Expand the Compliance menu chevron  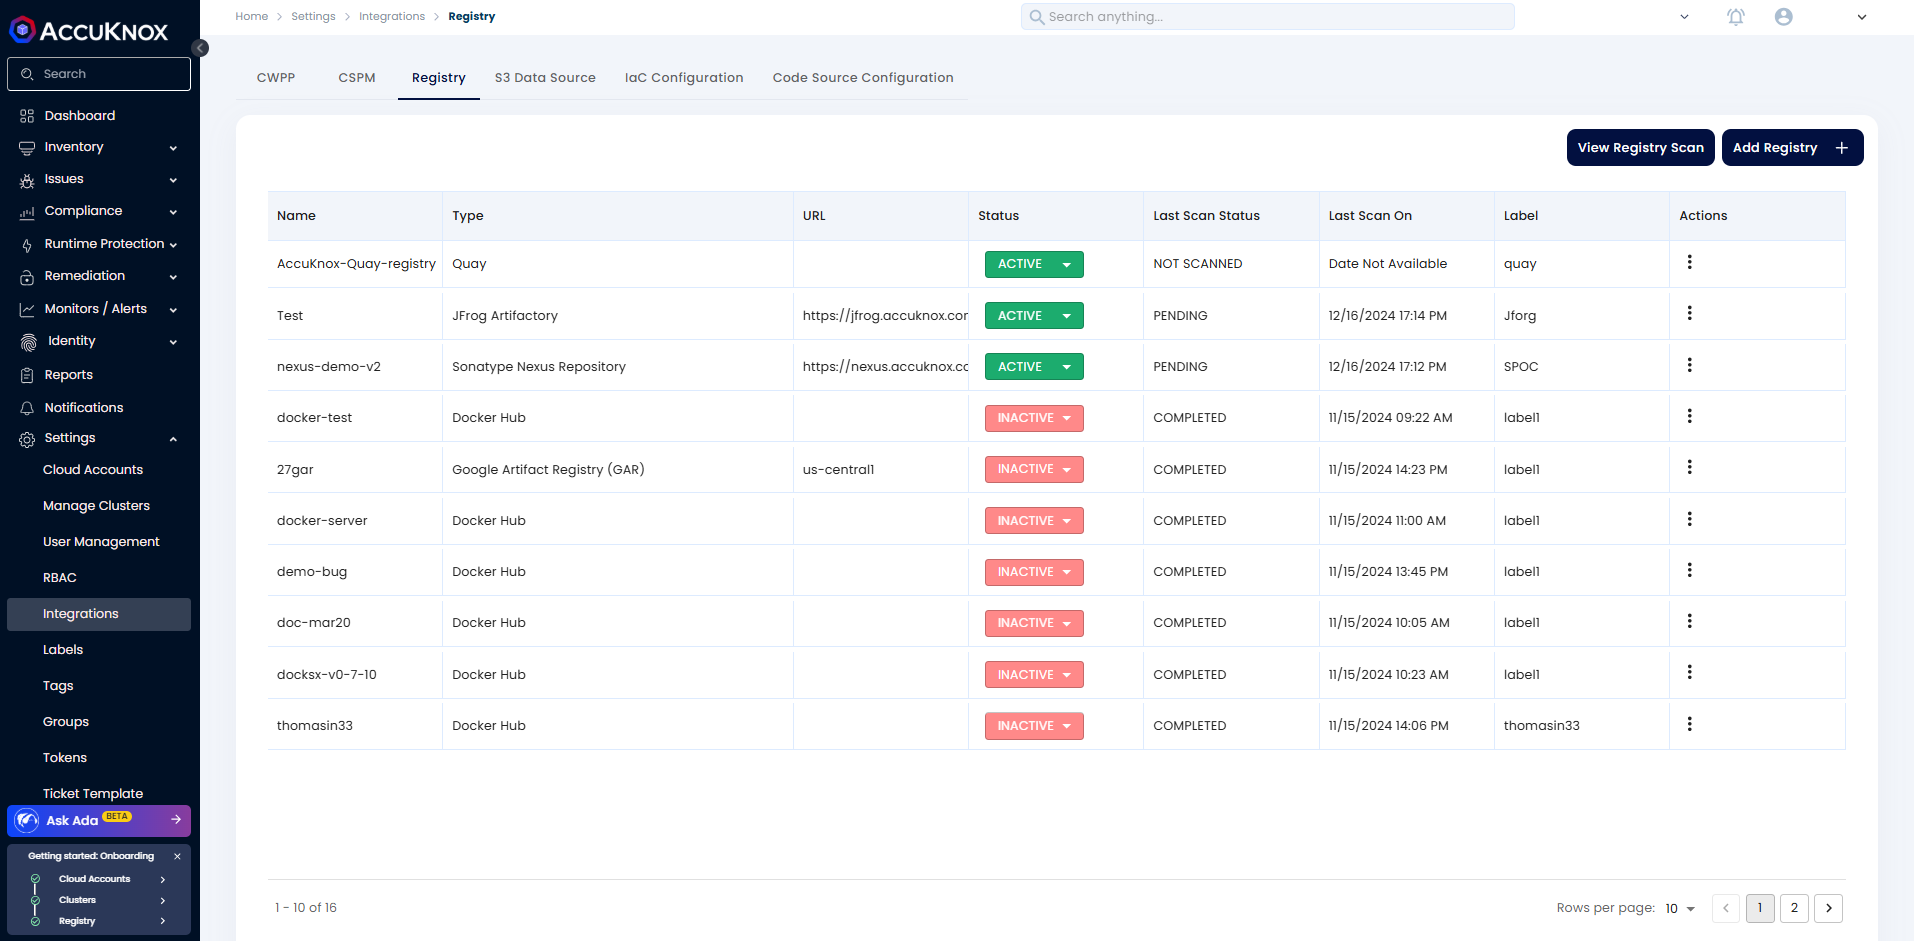coord(173,212)
